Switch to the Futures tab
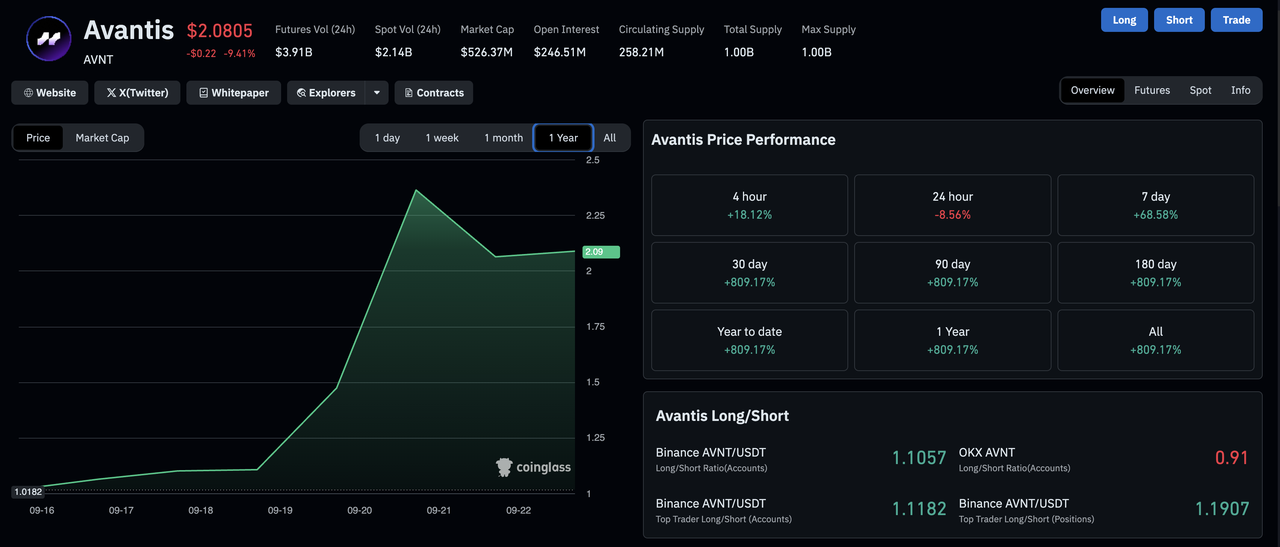 pyautogui.click(x=1152, y=90)
